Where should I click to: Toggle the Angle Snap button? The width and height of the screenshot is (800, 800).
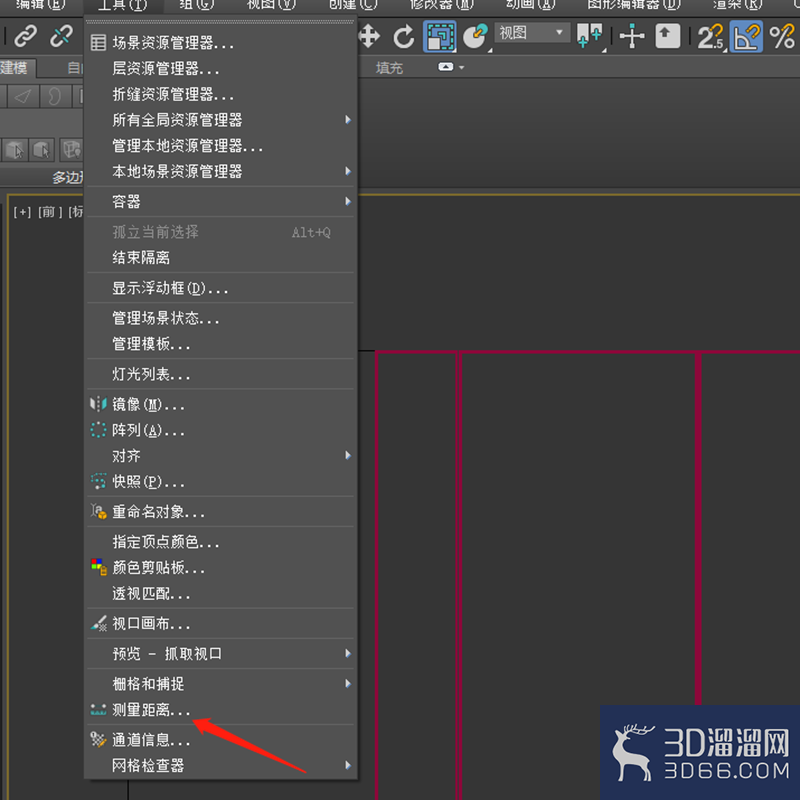[746, 36]
